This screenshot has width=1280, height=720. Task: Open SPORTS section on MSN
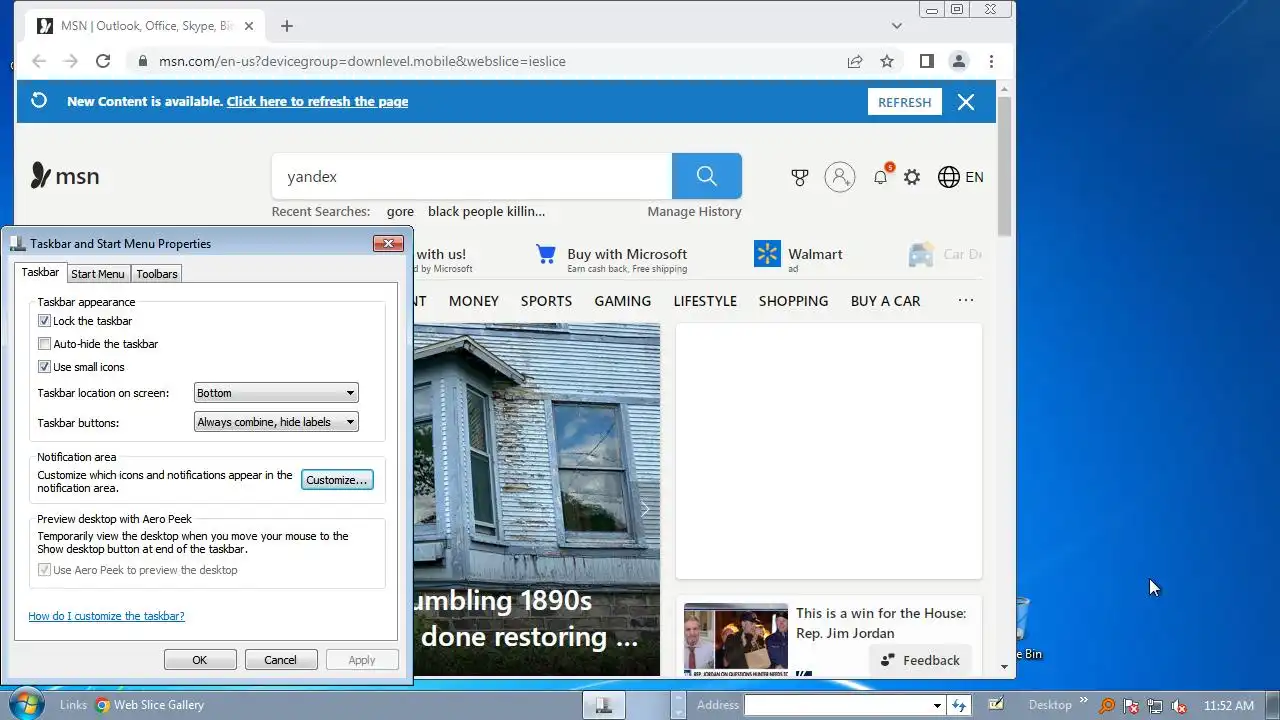pyautogui.click(x=546, y=301)
